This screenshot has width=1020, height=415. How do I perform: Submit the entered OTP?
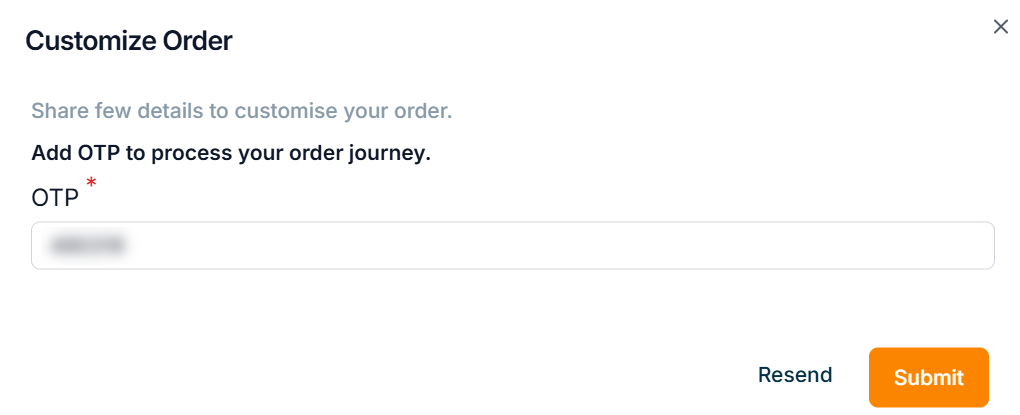click(928, 377)
